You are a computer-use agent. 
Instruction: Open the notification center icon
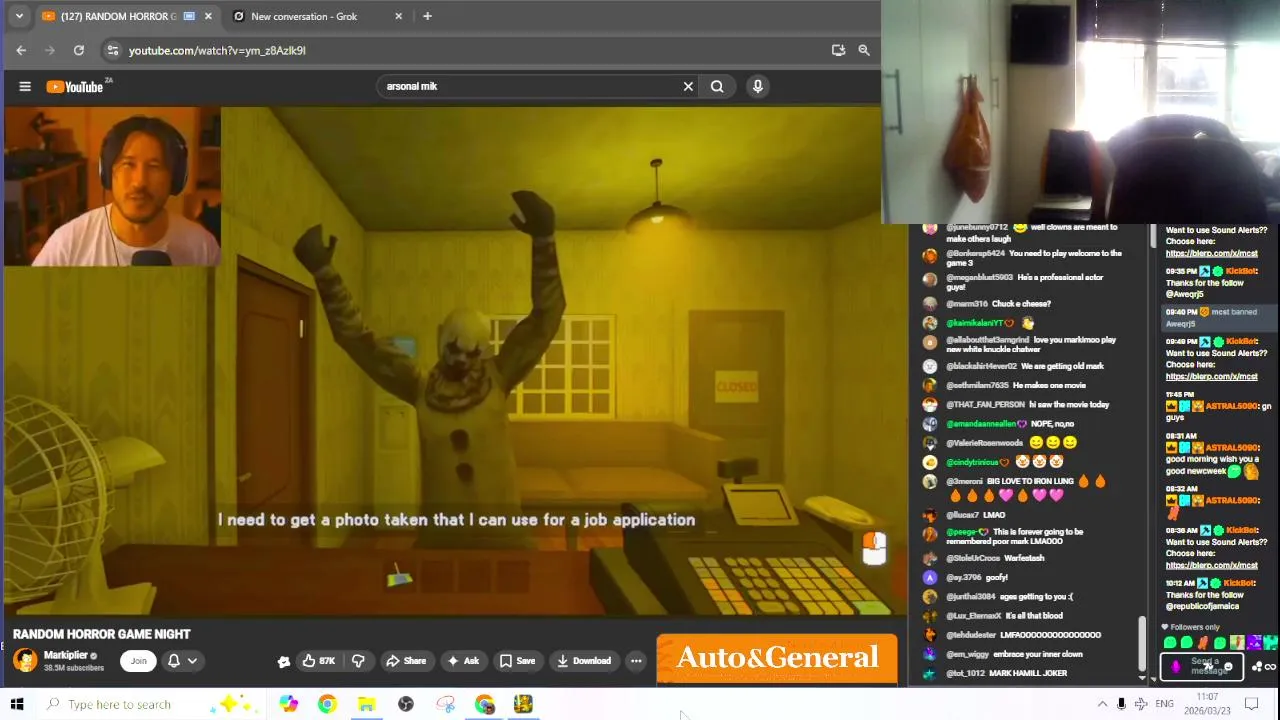pyautogui.click(x=1251, y=704)
